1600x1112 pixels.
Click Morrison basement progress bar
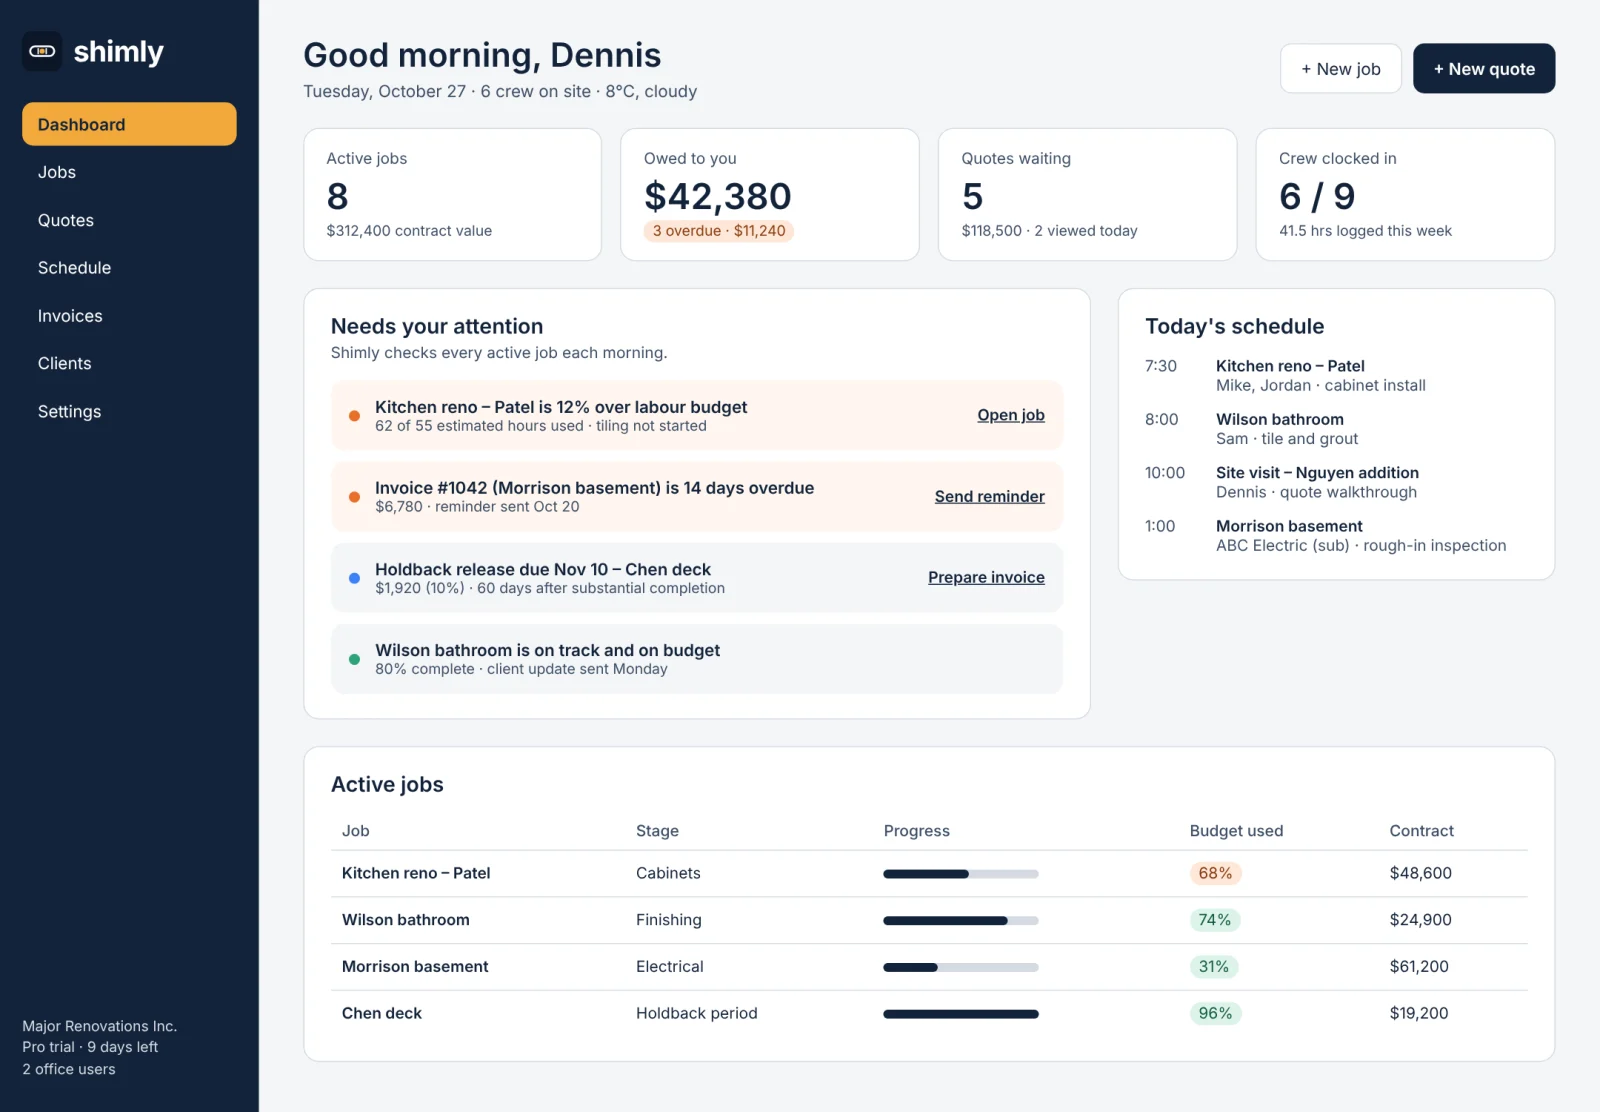pos(961,967)
